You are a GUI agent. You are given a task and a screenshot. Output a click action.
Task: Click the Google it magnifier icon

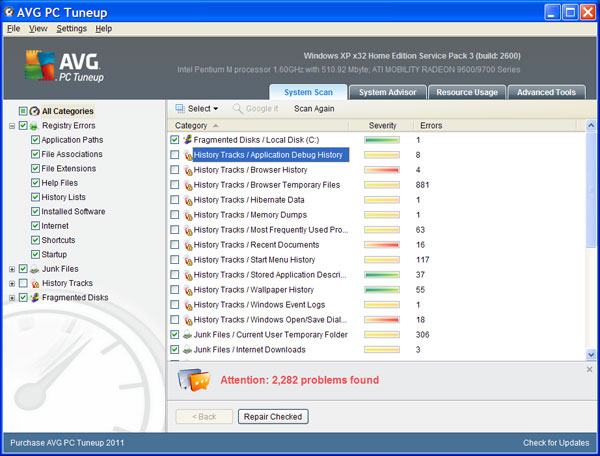(238, 109)
